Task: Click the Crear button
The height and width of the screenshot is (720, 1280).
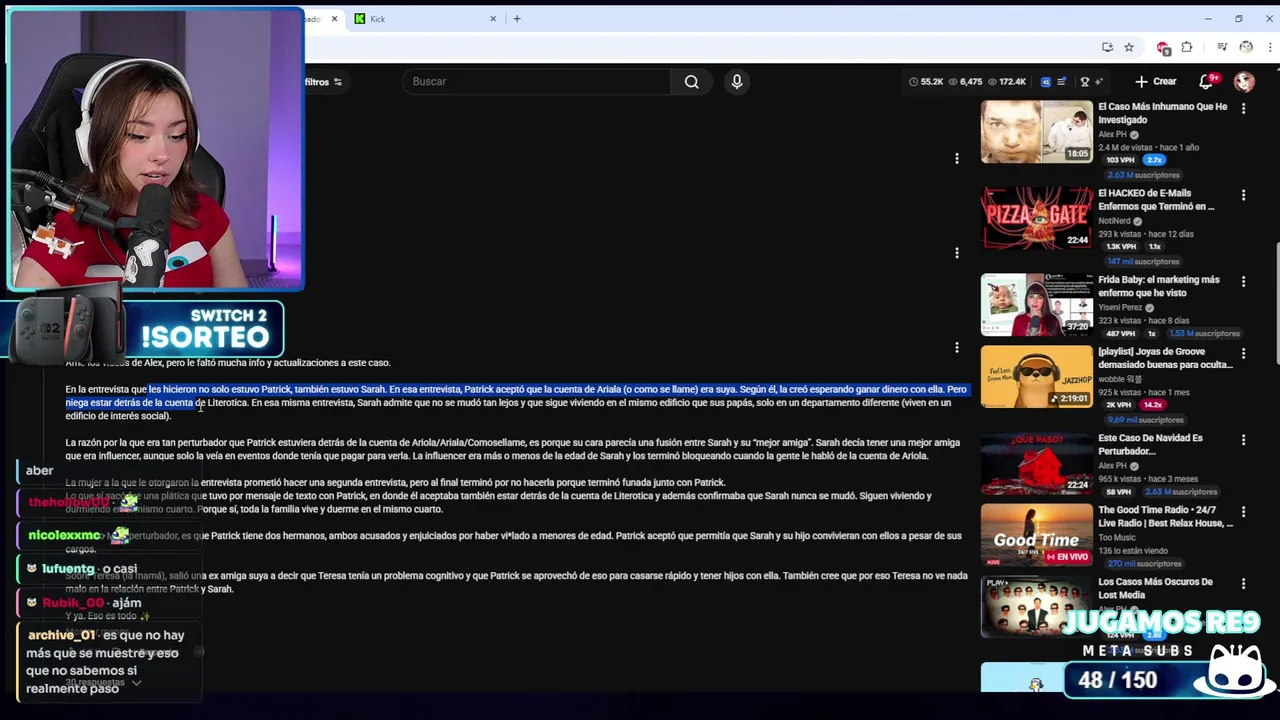Action: tap(1156, 81)
